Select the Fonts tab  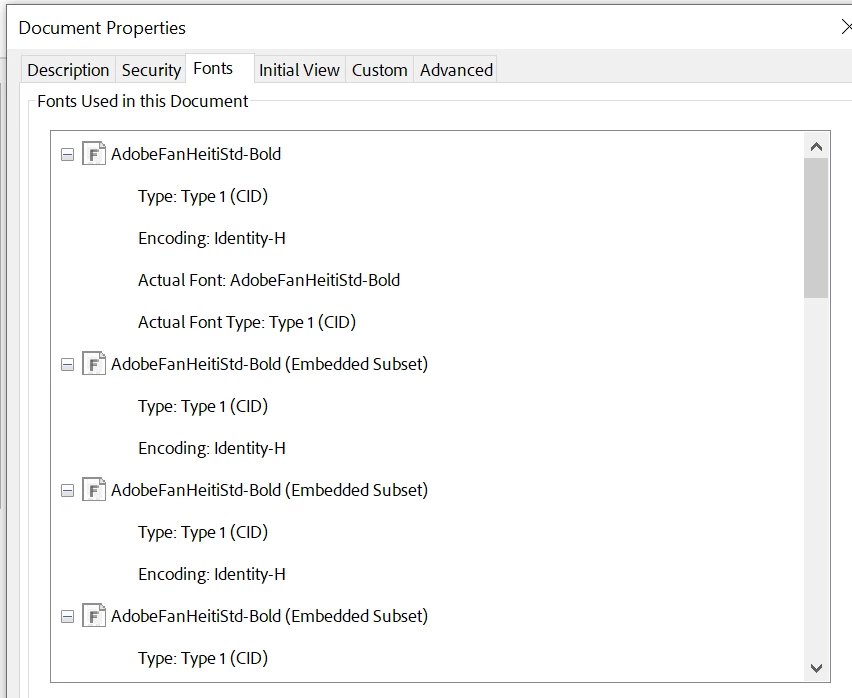220,68
